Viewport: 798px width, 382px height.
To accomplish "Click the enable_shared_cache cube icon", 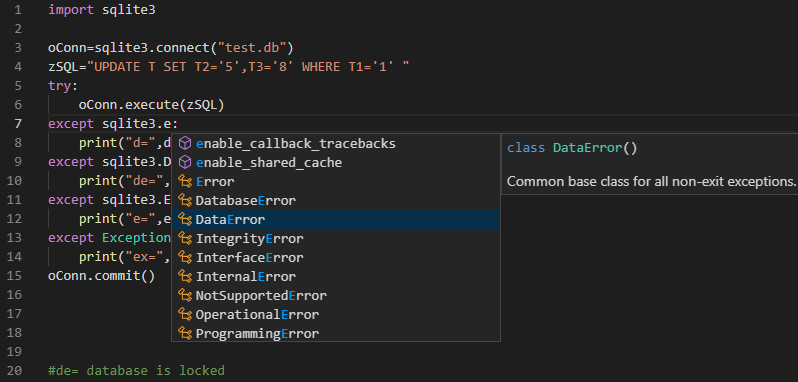I will pyautogui.click(x=185, y=163).
